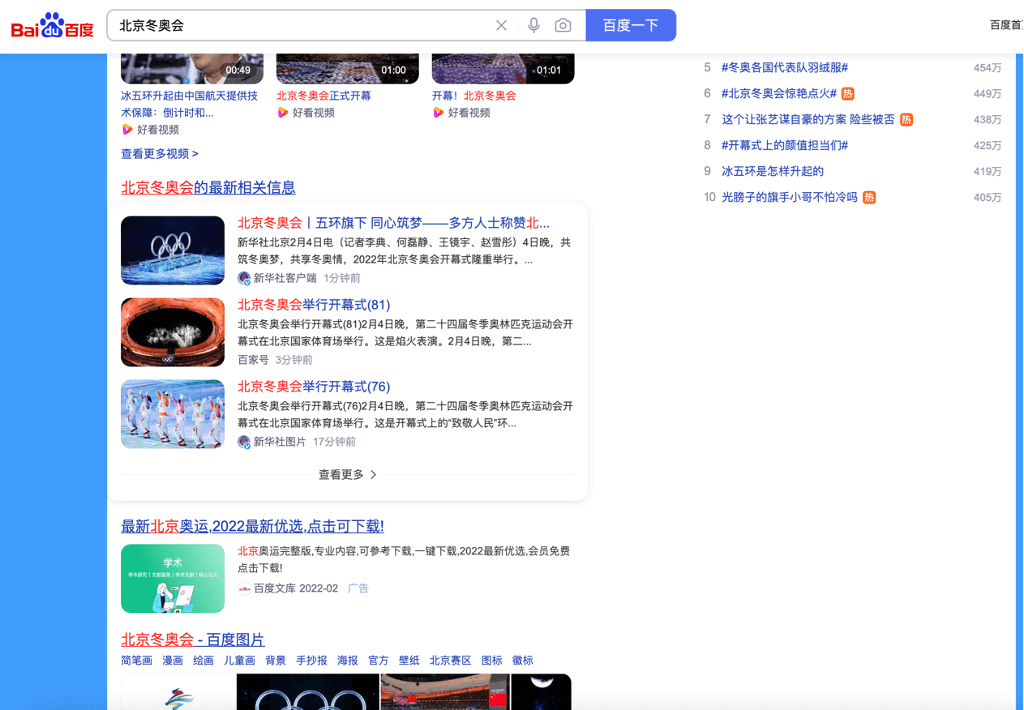
Task: Select the 简笔画 image filter
Action: (136, 660)
